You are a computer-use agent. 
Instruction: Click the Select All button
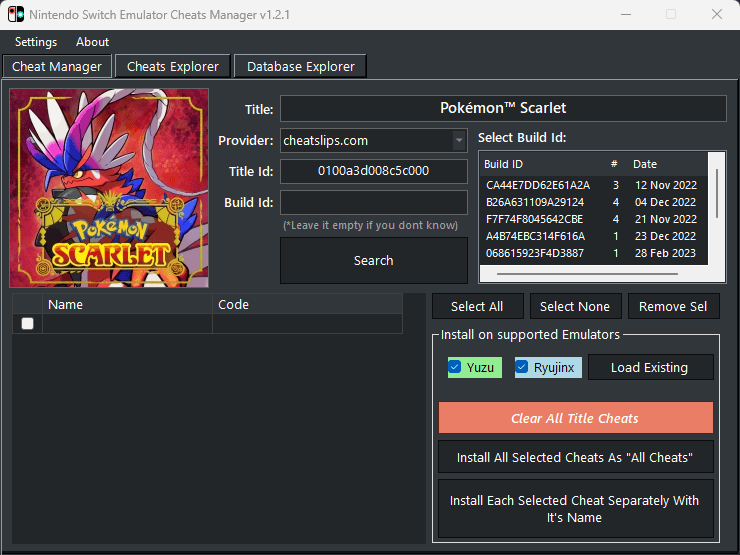point(477,306)
